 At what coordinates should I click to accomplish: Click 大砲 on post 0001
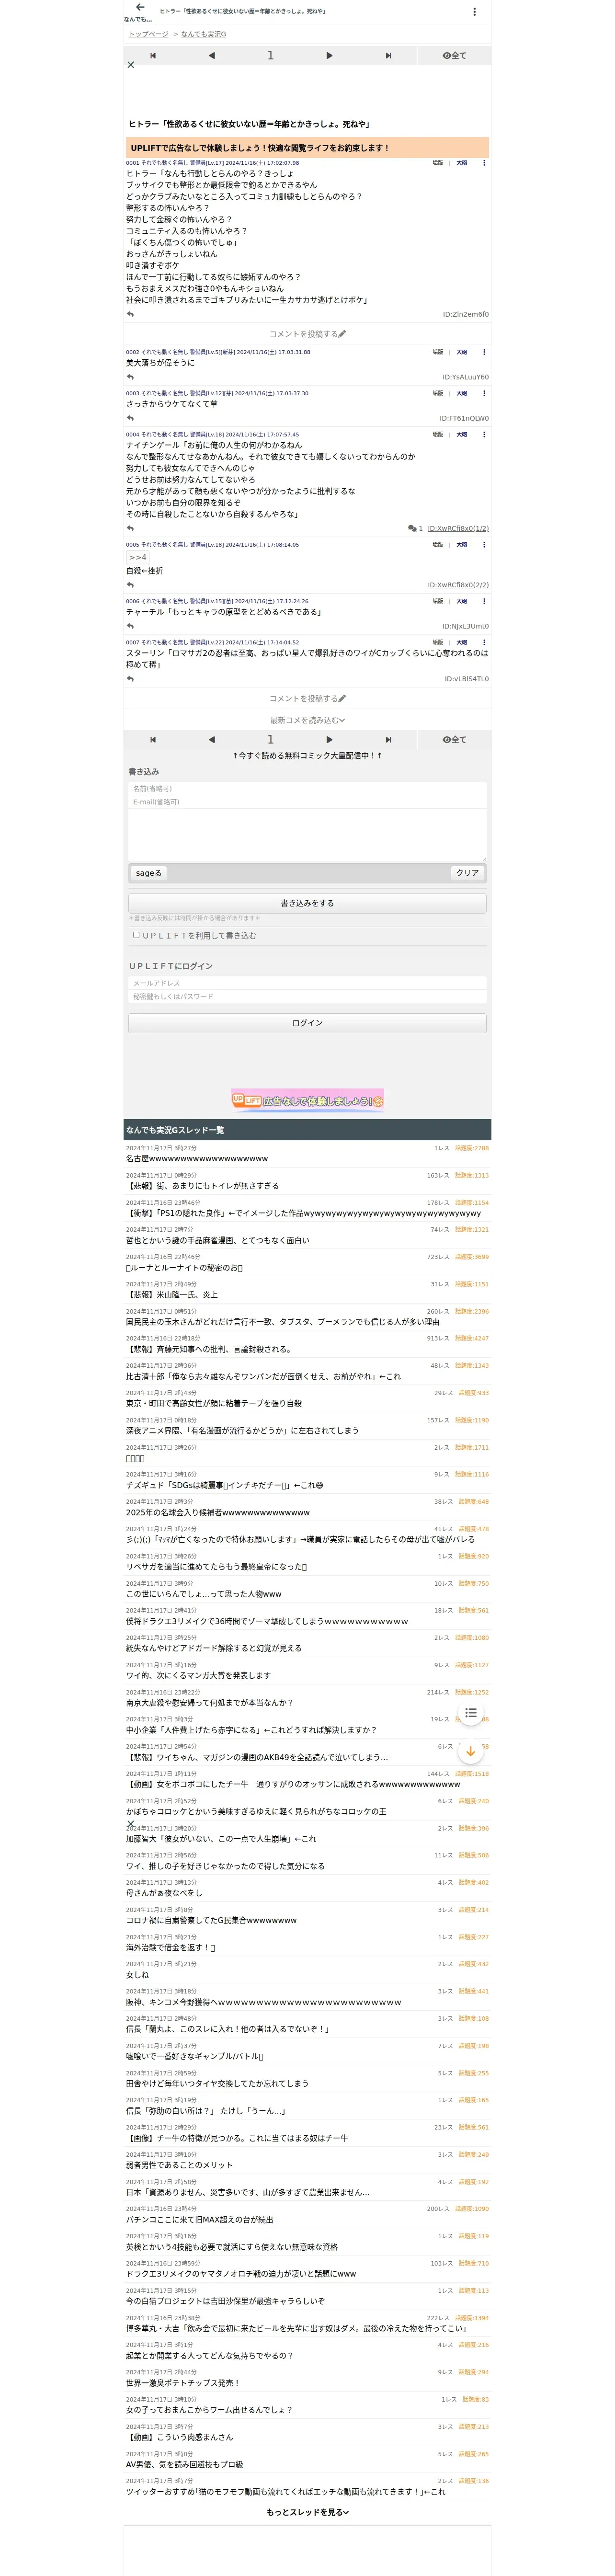[462, 163]
